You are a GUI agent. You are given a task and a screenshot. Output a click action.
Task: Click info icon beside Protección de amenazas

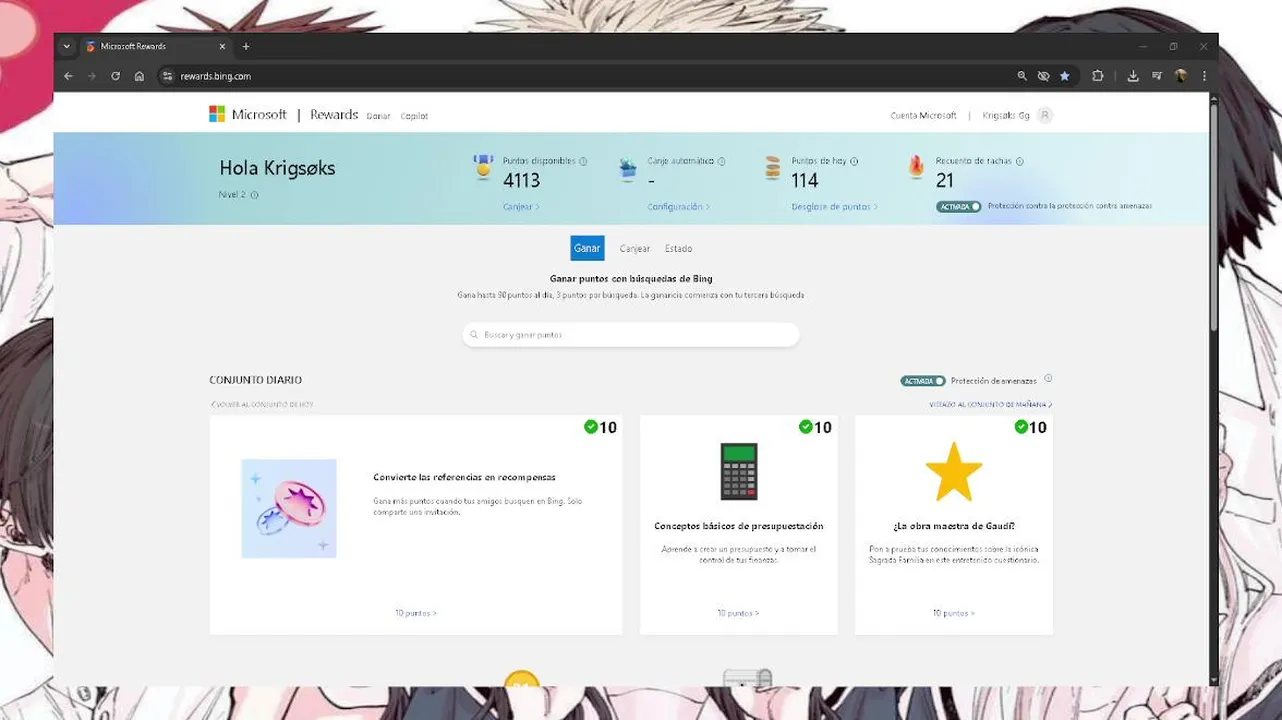pos(1048,379)
